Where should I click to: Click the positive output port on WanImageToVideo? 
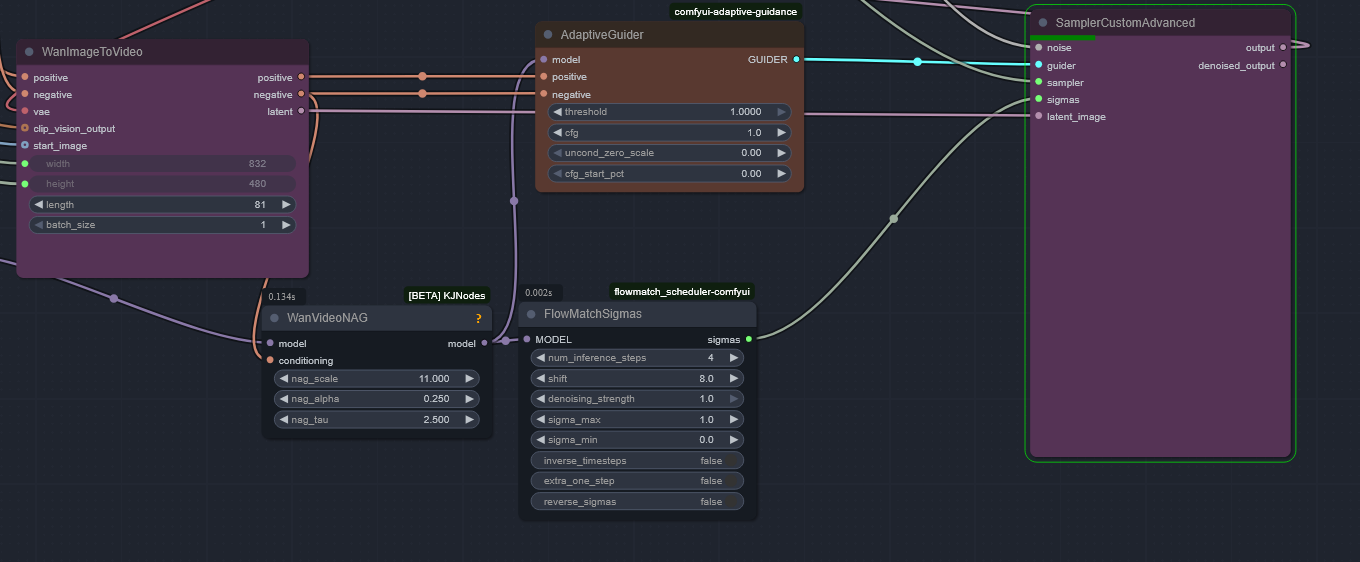pos(301,77)
